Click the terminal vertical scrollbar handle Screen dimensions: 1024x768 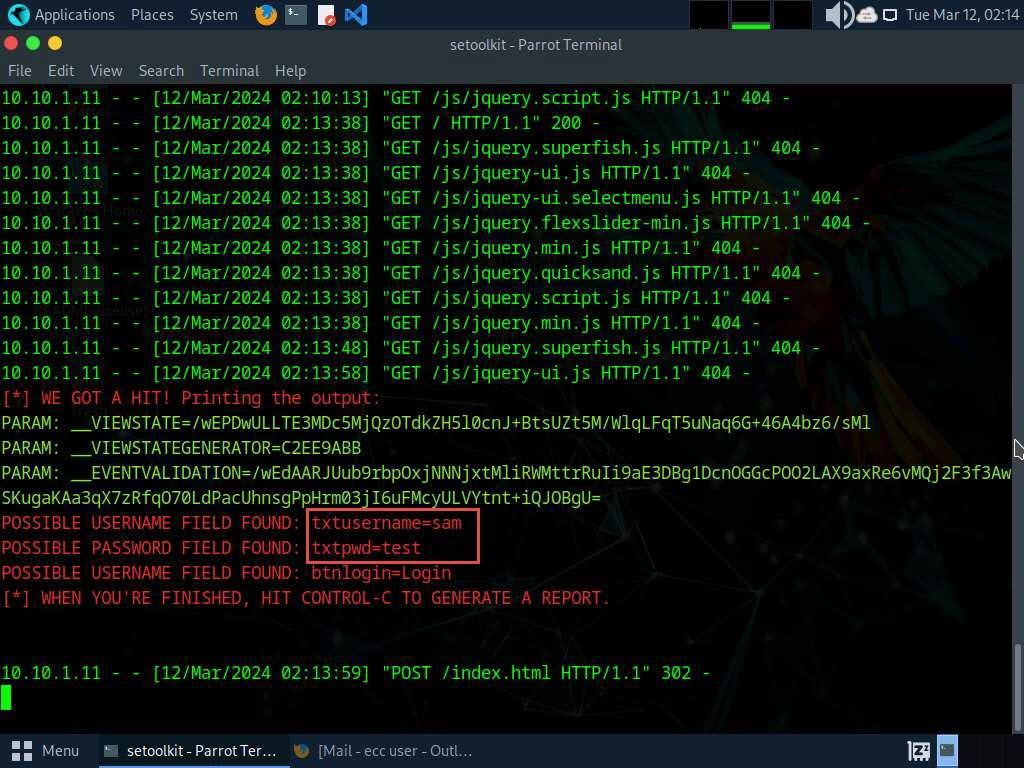1016,675
